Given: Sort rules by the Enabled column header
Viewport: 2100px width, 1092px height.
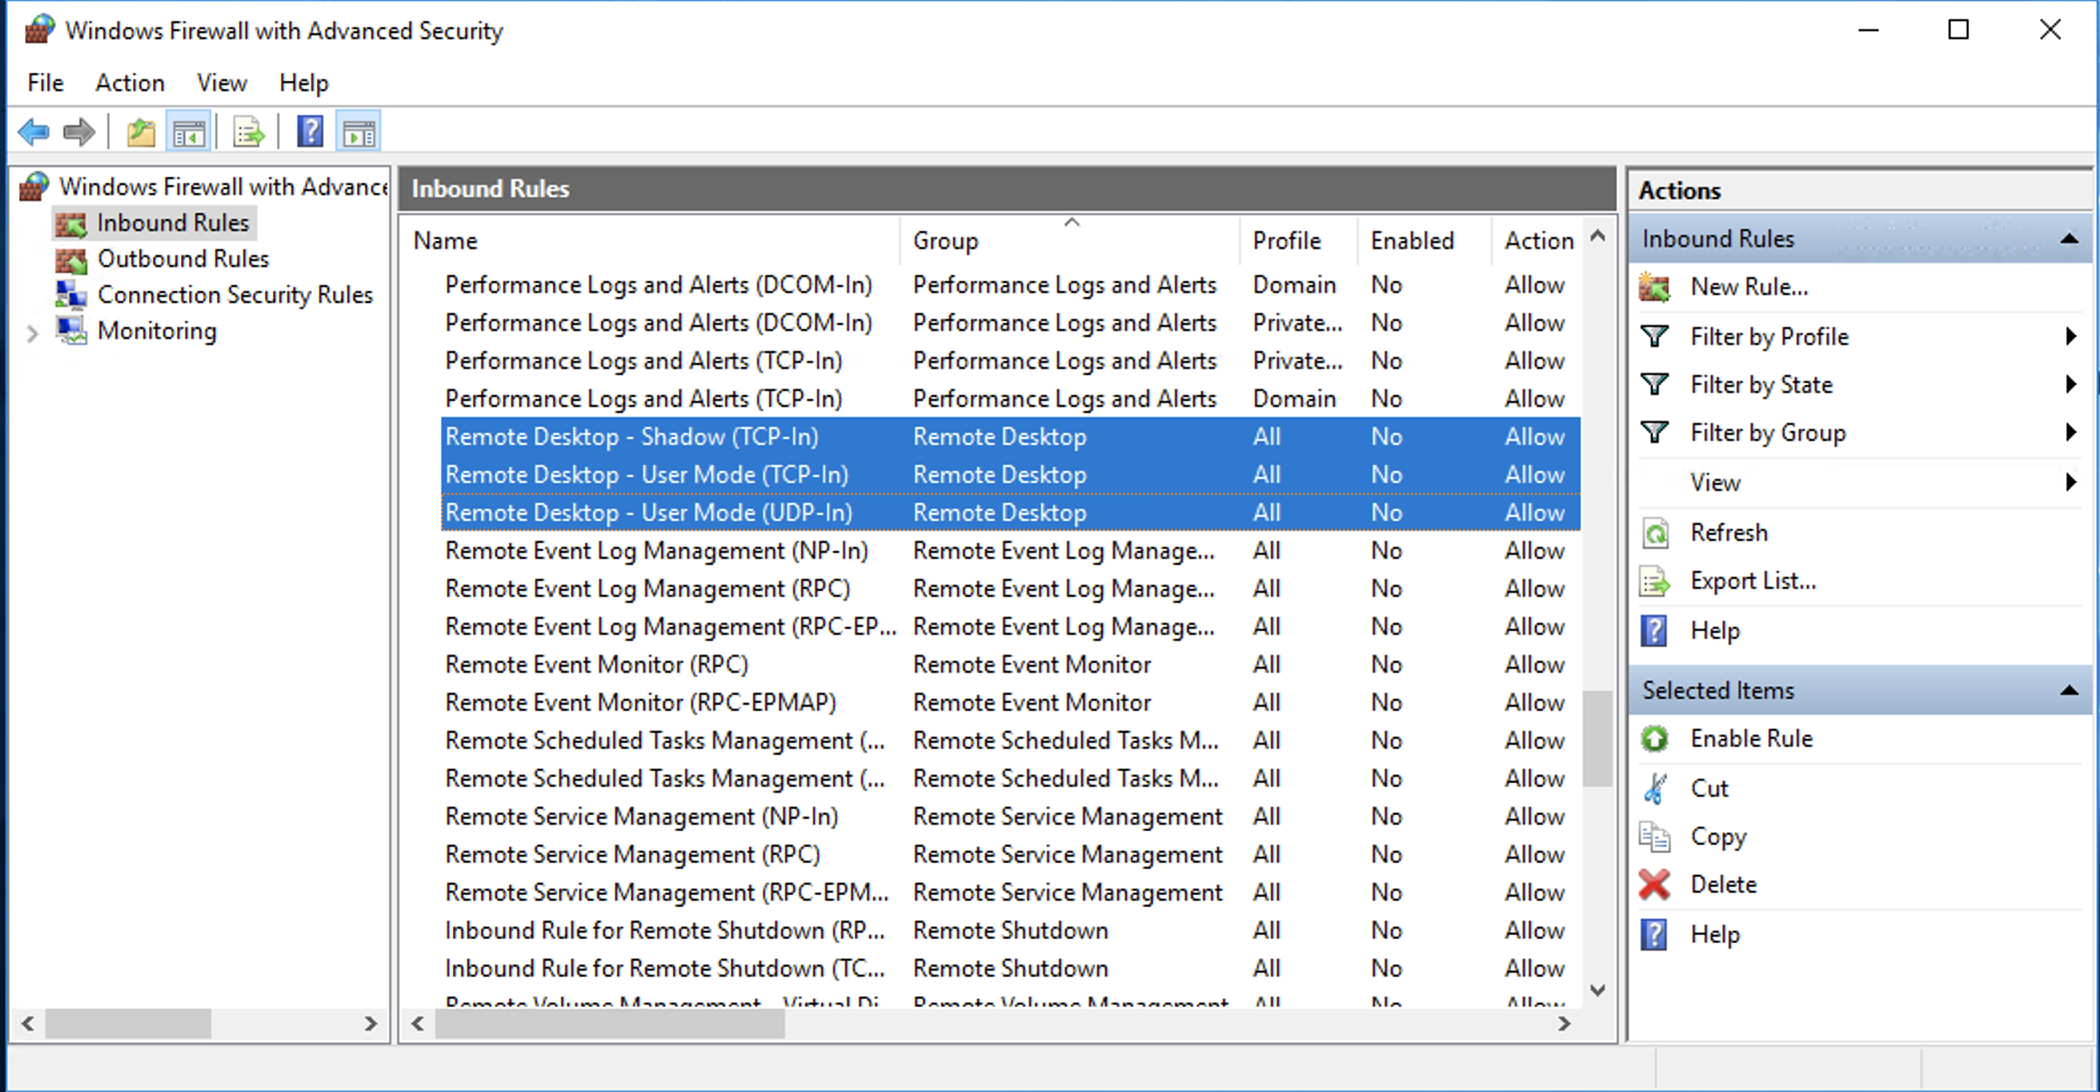Looking at the screenshot, I should [1412, 241].
